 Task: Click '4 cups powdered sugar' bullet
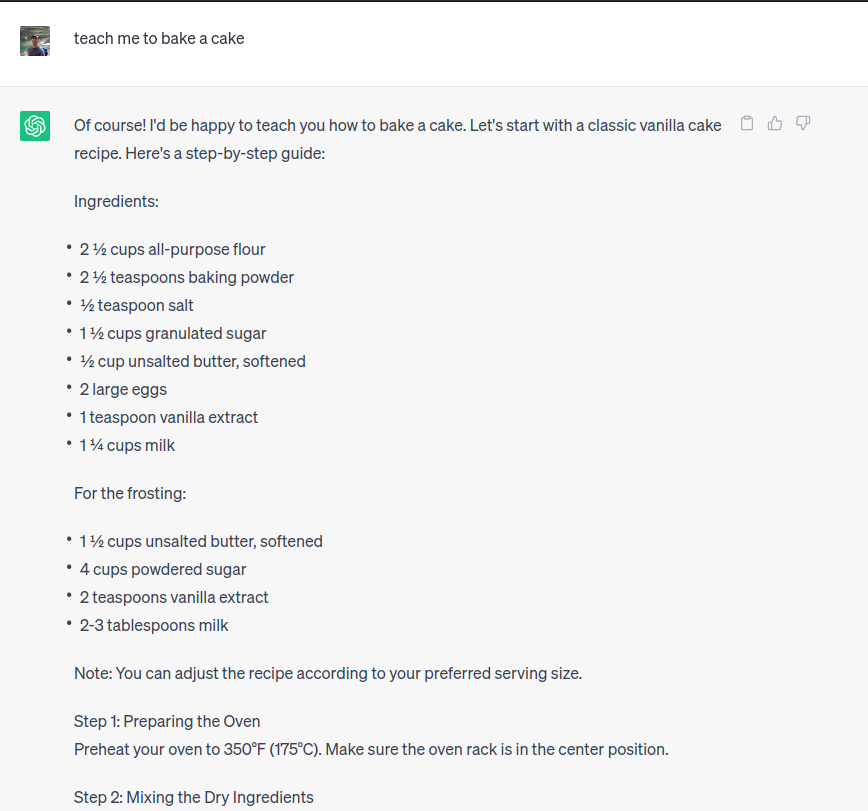163,570
